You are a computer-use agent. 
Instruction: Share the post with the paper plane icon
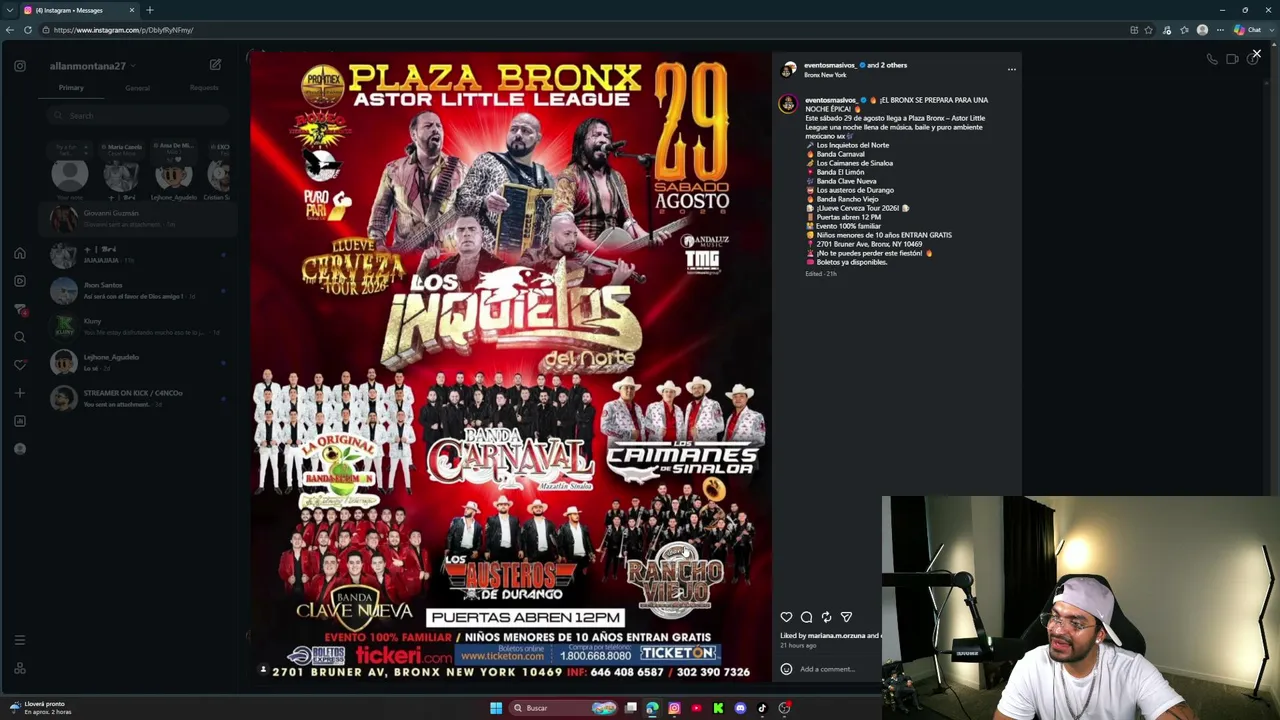[x=846, y=617]
